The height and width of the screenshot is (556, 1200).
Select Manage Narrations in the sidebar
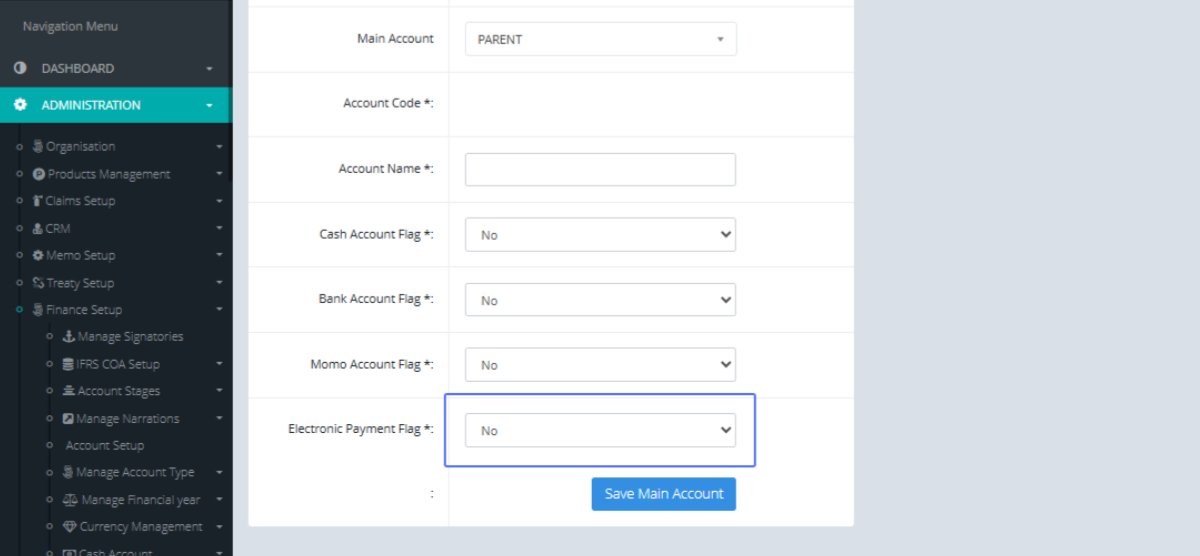tap(127, 419)
